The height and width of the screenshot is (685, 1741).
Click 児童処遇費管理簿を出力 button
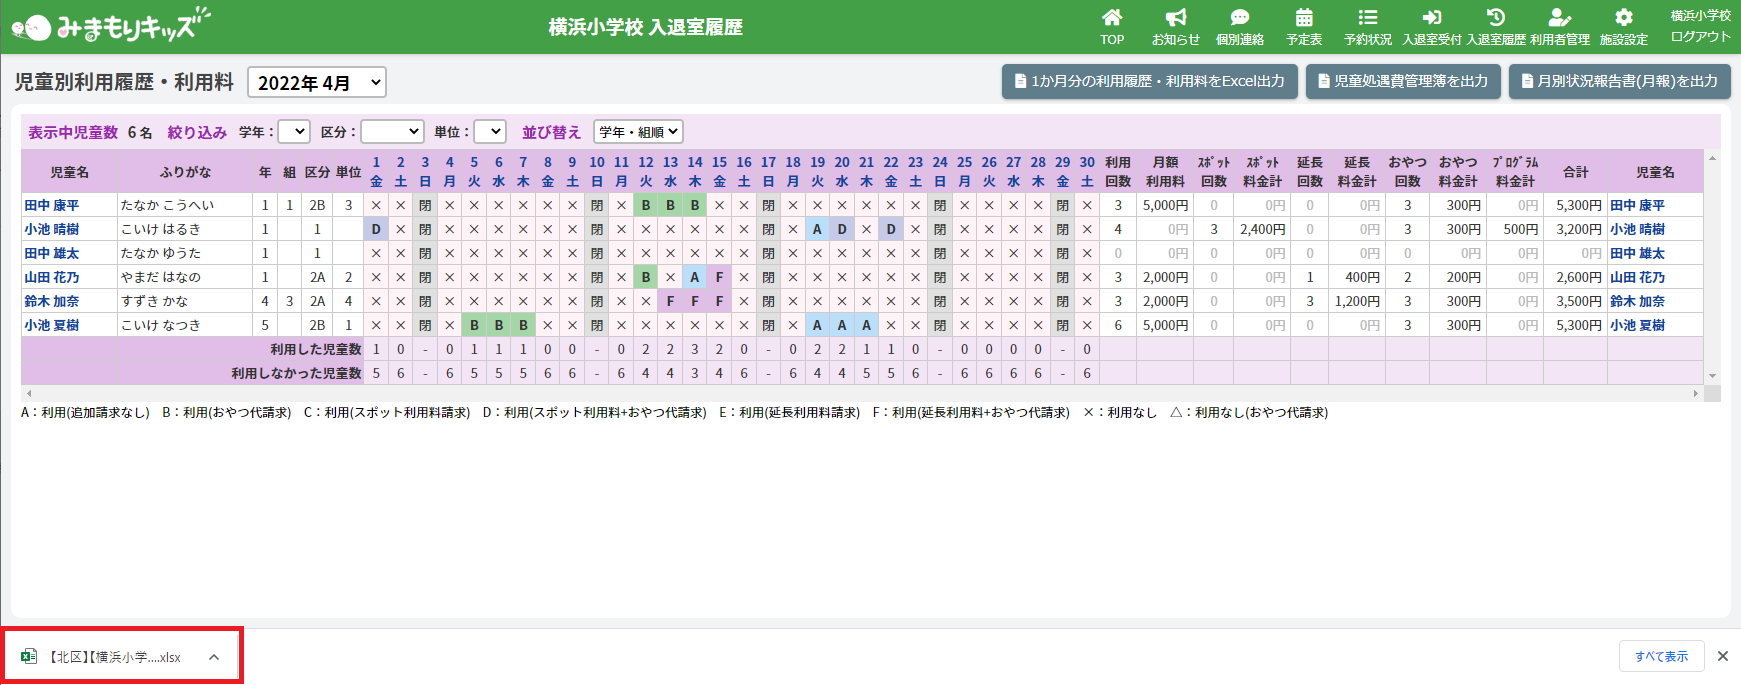tap(1402, 81)
